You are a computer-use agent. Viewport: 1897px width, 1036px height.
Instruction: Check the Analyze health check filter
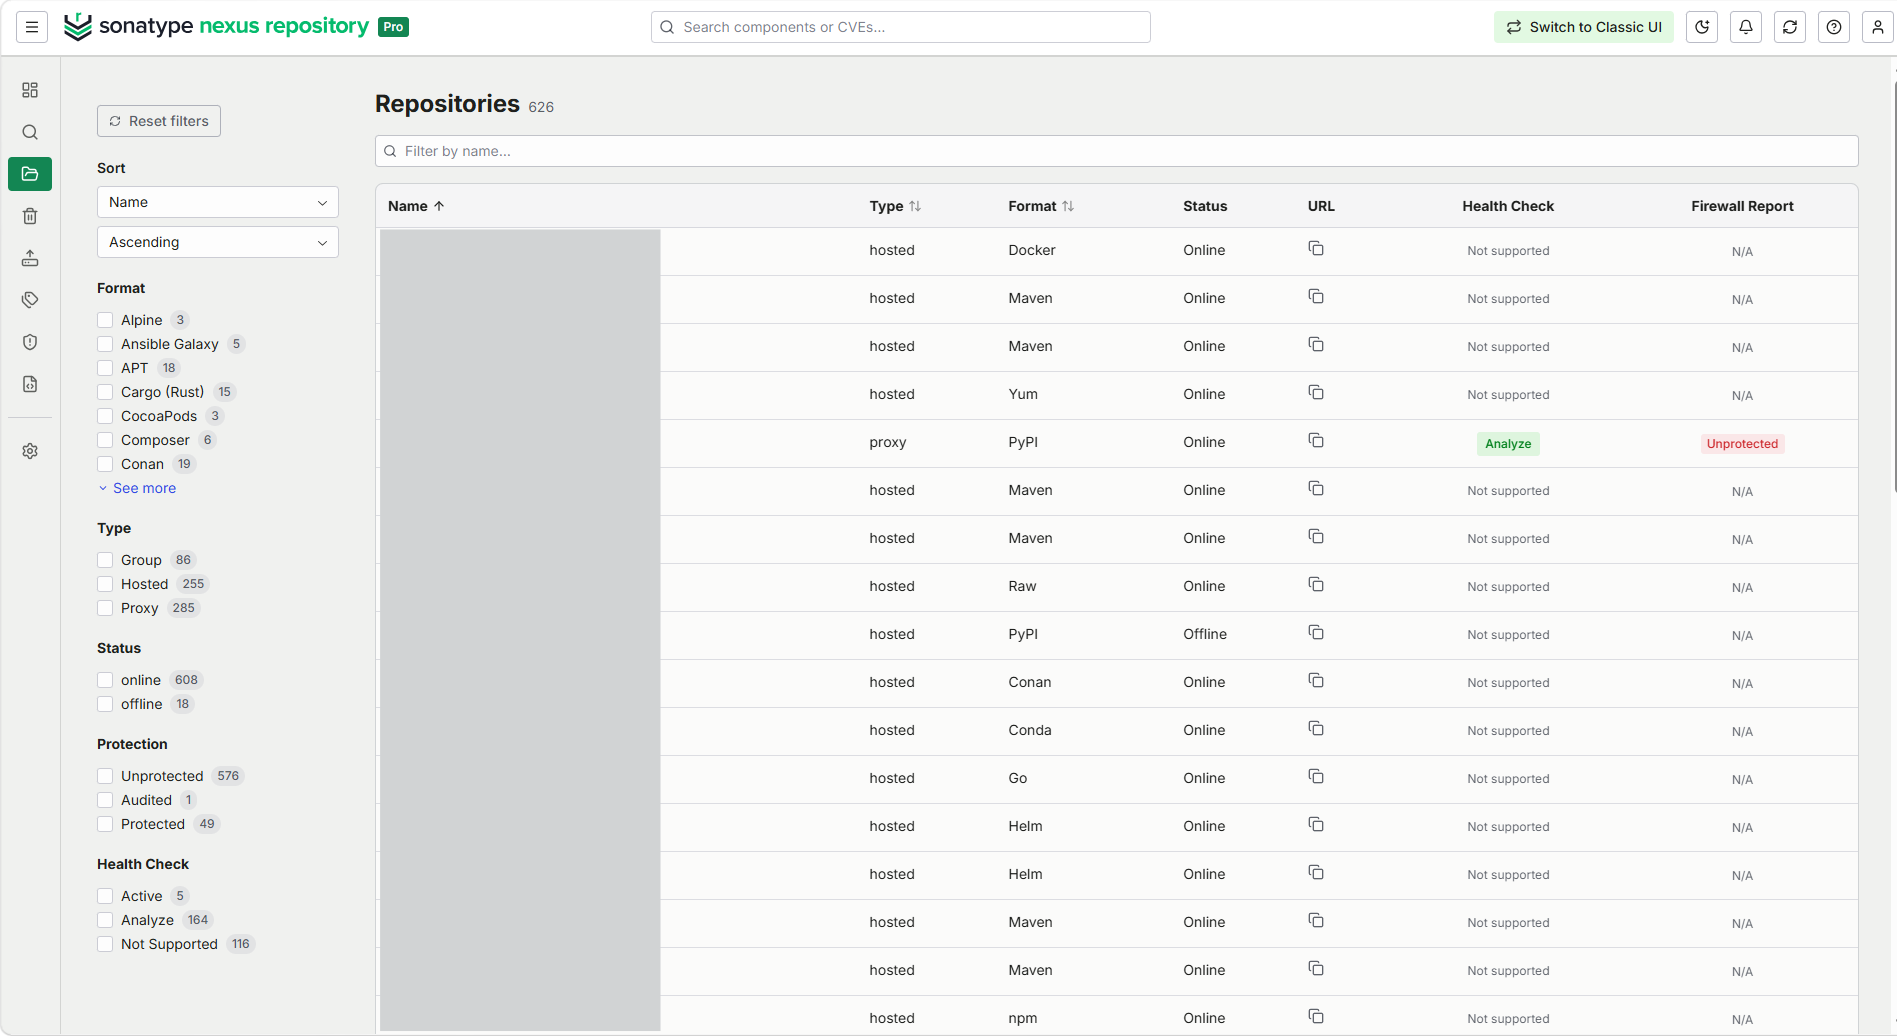(x=105, y=920)
